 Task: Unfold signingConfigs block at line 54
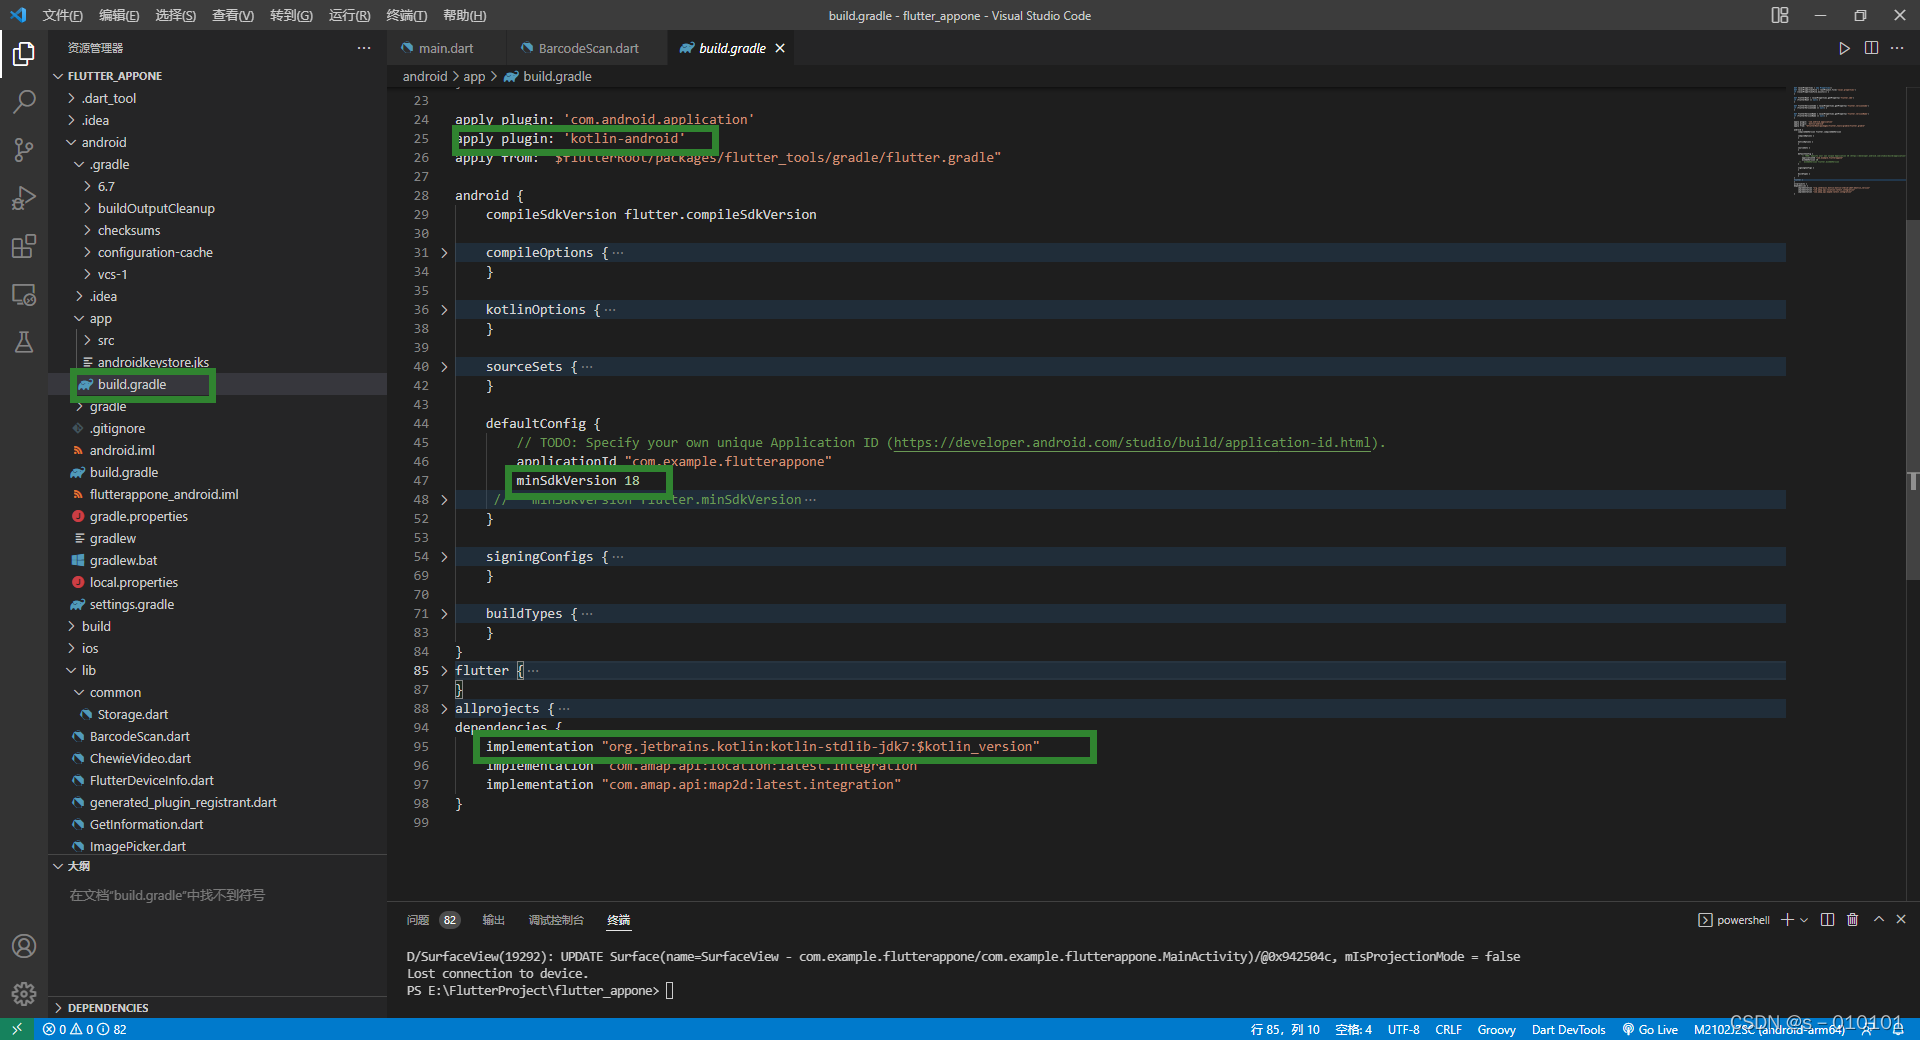[x=444, y=557]
